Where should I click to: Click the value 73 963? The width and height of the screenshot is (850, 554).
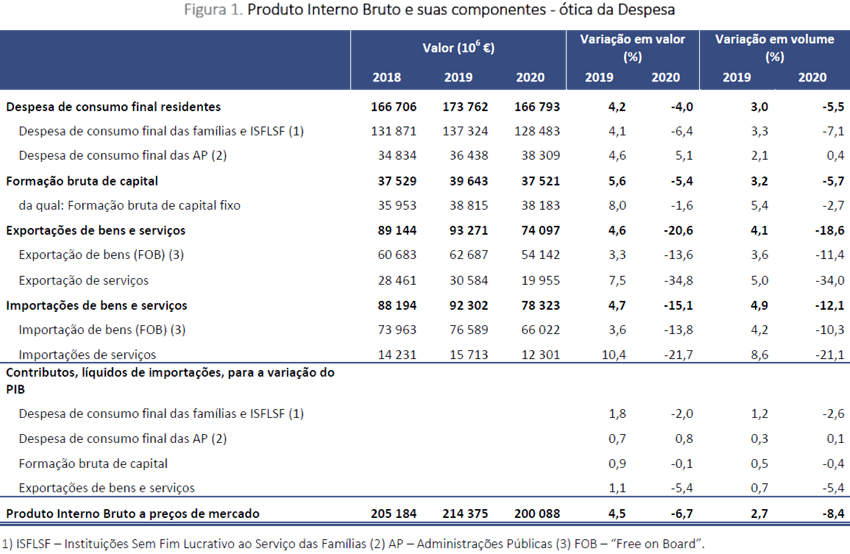(x=397, y=330)
